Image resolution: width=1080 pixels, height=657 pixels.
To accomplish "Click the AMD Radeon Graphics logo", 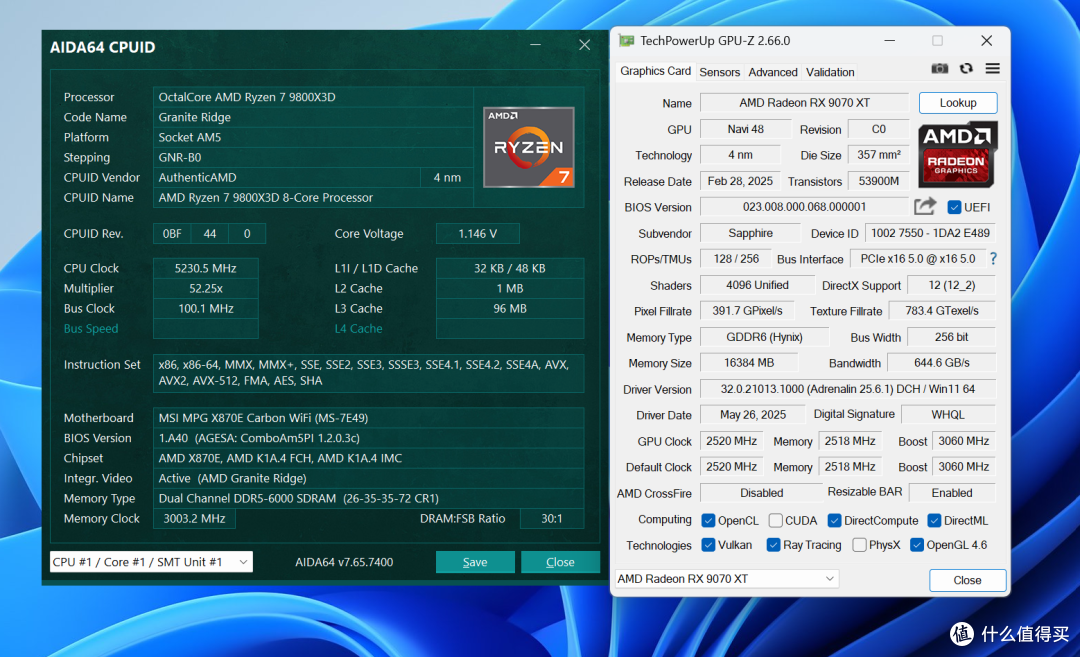I will (x=957, y=154).
